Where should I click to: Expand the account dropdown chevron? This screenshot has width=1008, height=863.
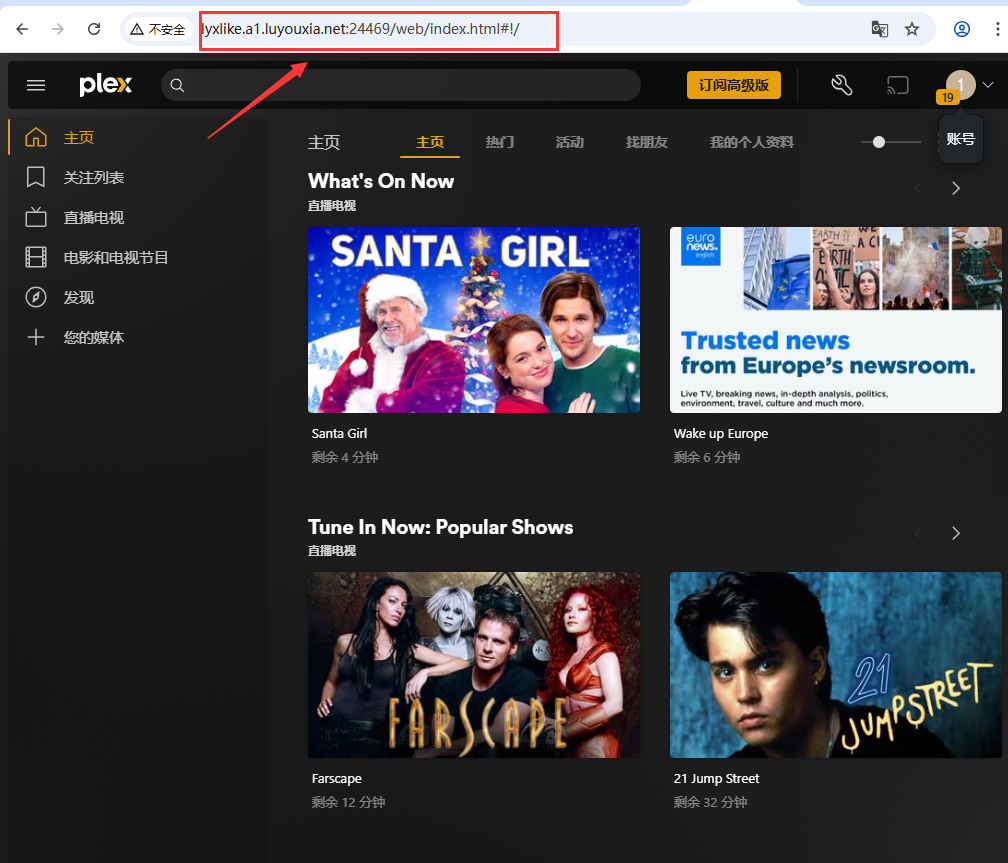[988, 85]
